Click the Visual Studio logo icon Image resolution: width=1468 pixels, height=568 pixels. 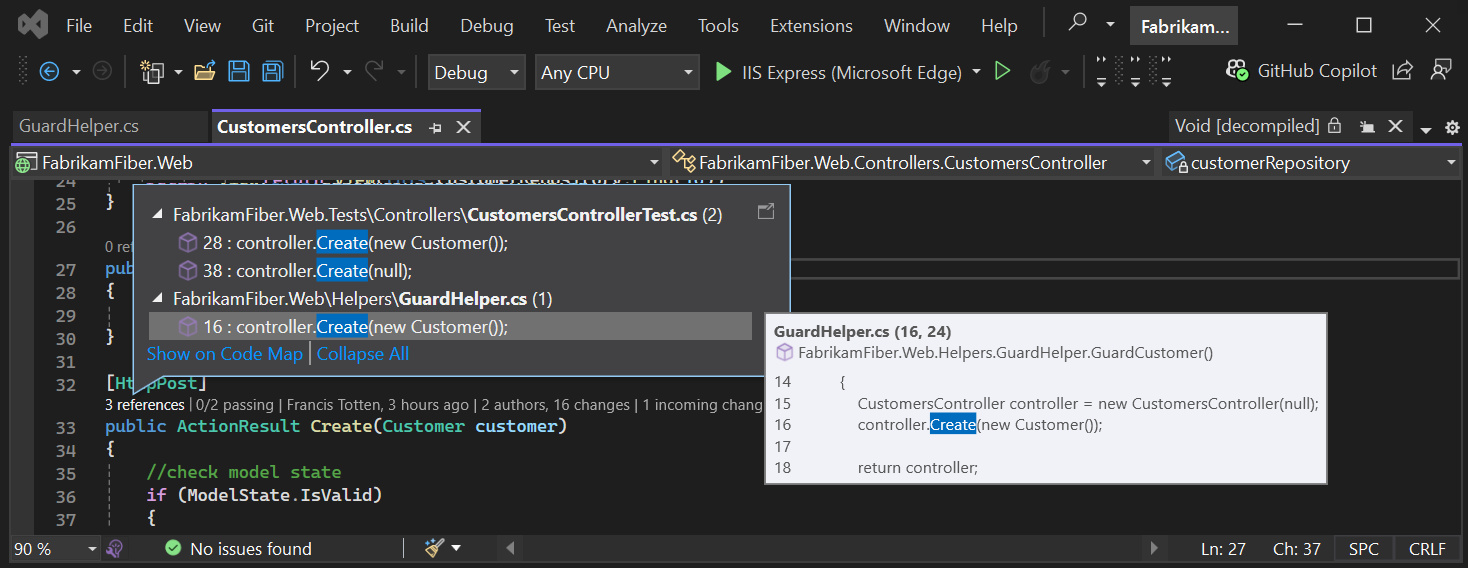click(32, 25)
